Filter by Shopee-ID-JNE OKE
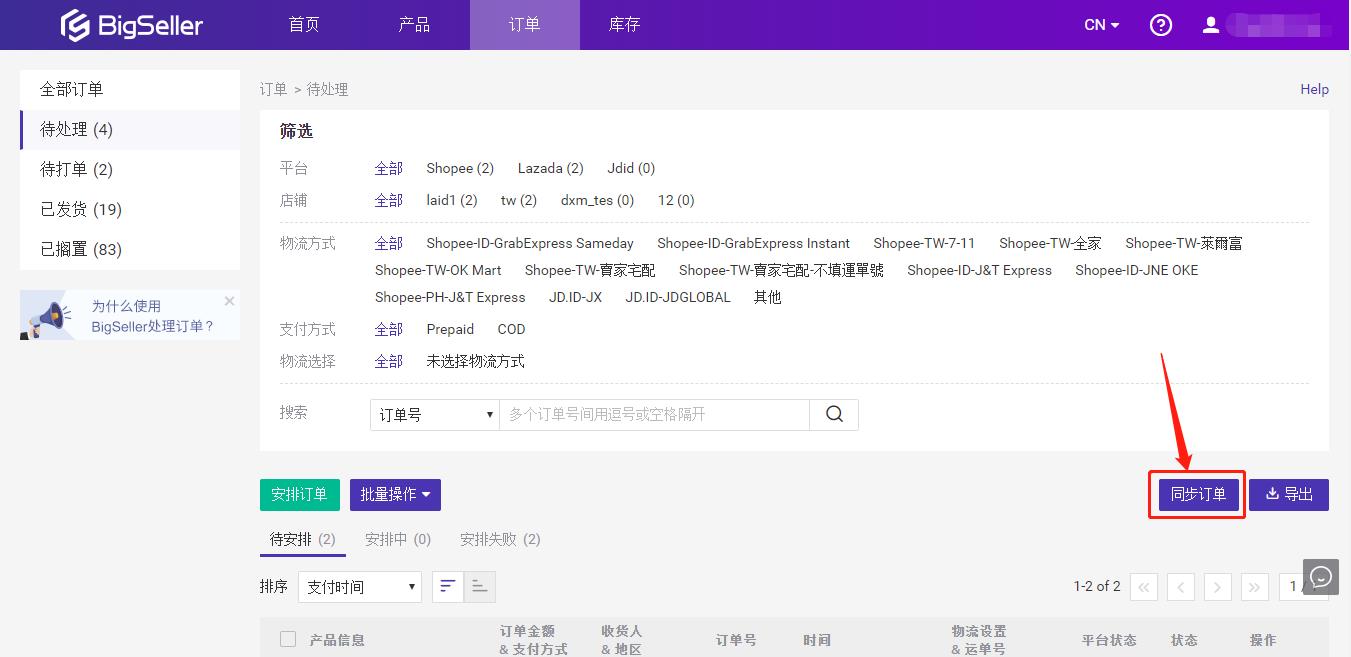 click(1136, 271)
